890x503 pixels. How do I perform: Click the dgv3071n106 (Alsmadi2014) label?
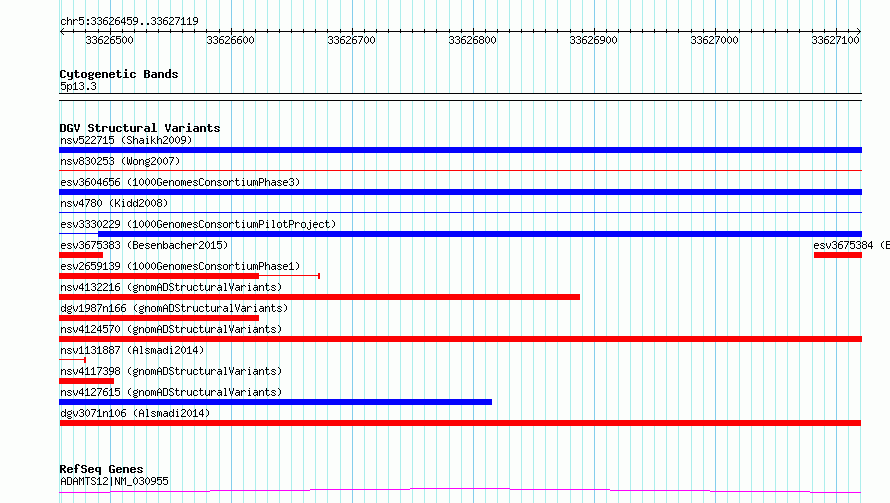135,413
